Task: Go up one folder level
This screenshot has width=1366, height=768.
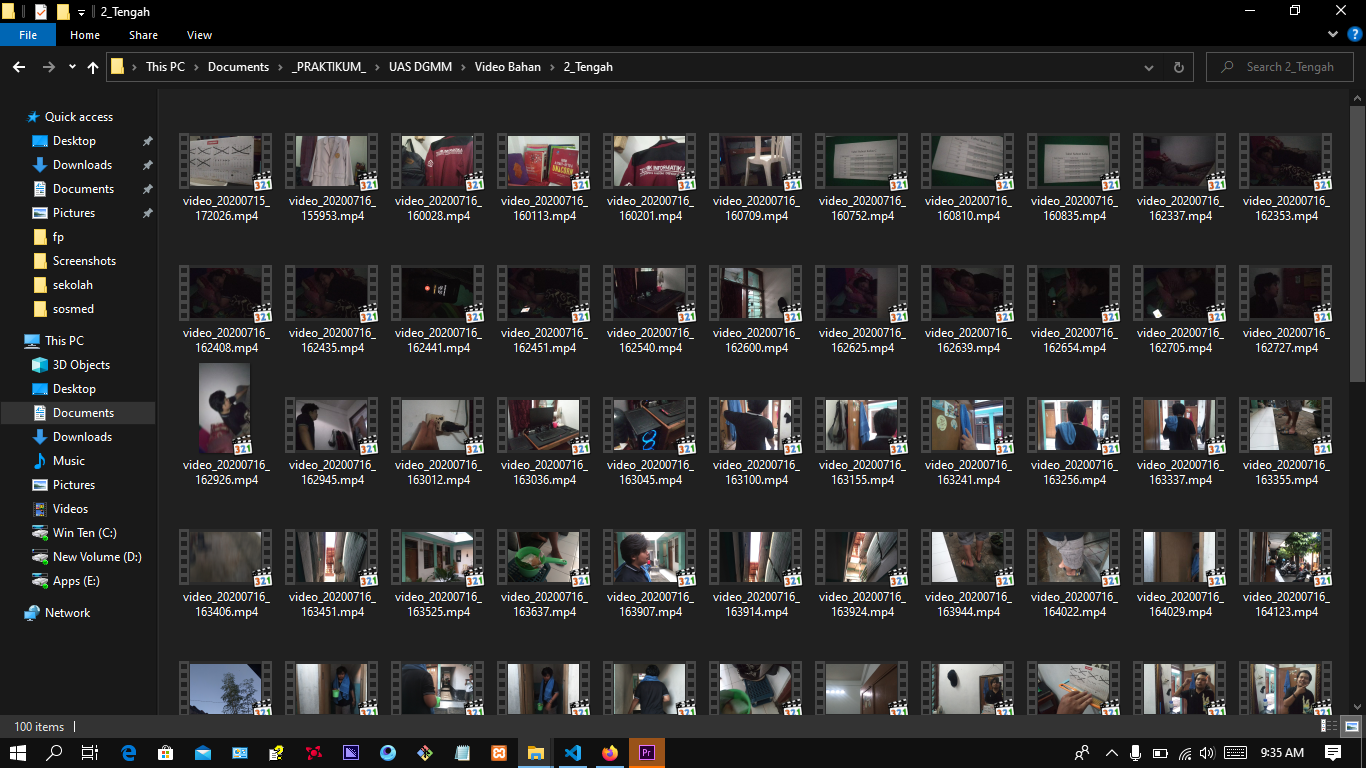Action: click(93, 67)
